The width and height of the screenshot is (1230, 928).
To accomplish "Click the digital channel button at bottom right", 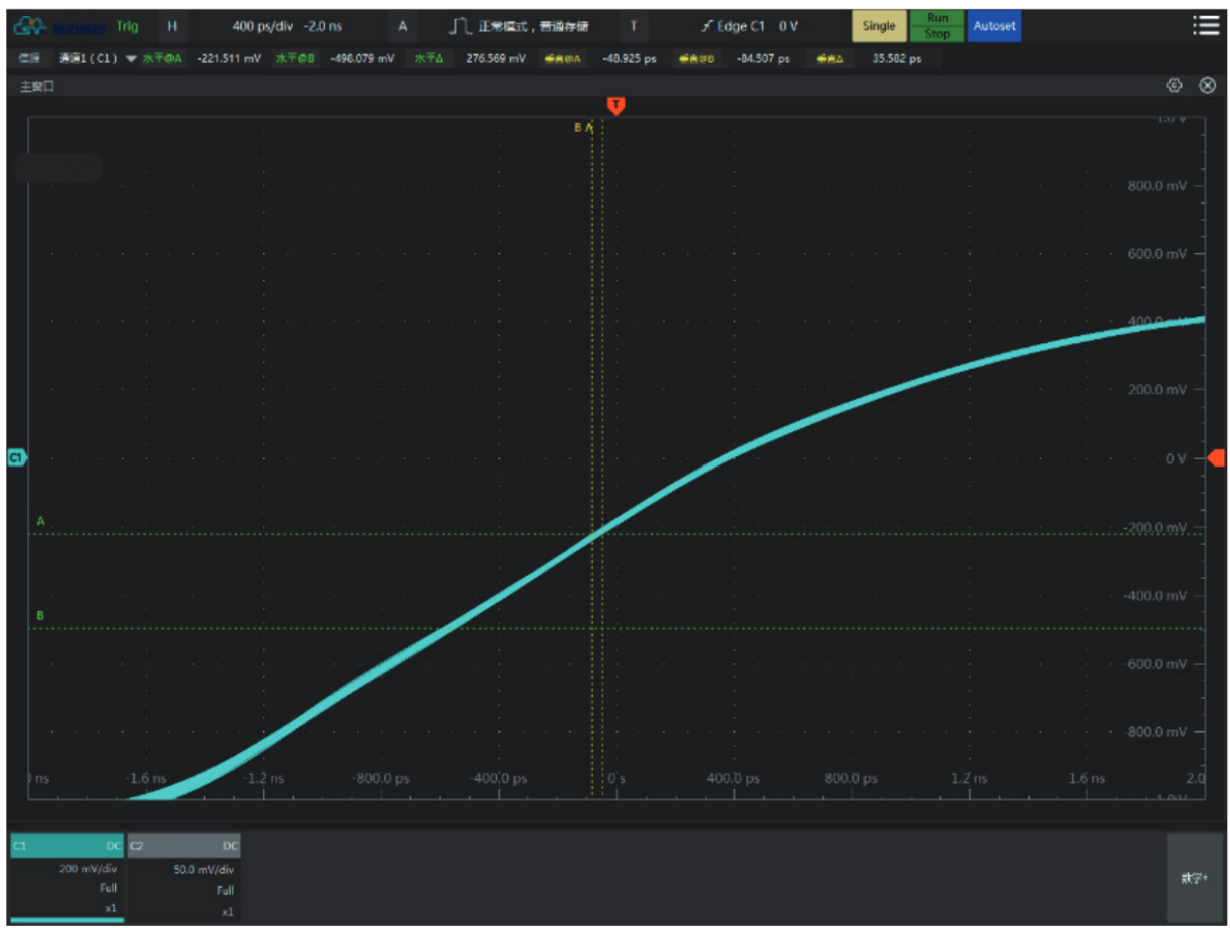I will 1194,877.
